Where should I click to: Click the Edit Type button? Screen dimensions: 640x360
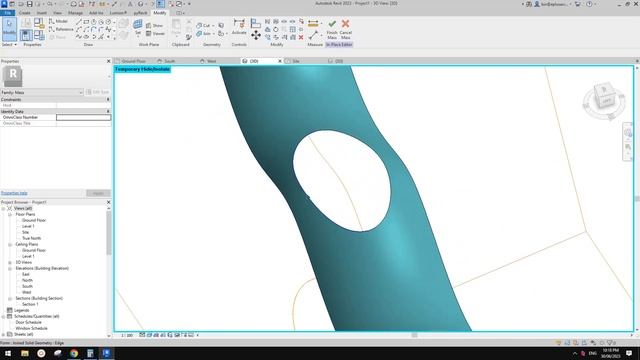(x=98, y=92)
